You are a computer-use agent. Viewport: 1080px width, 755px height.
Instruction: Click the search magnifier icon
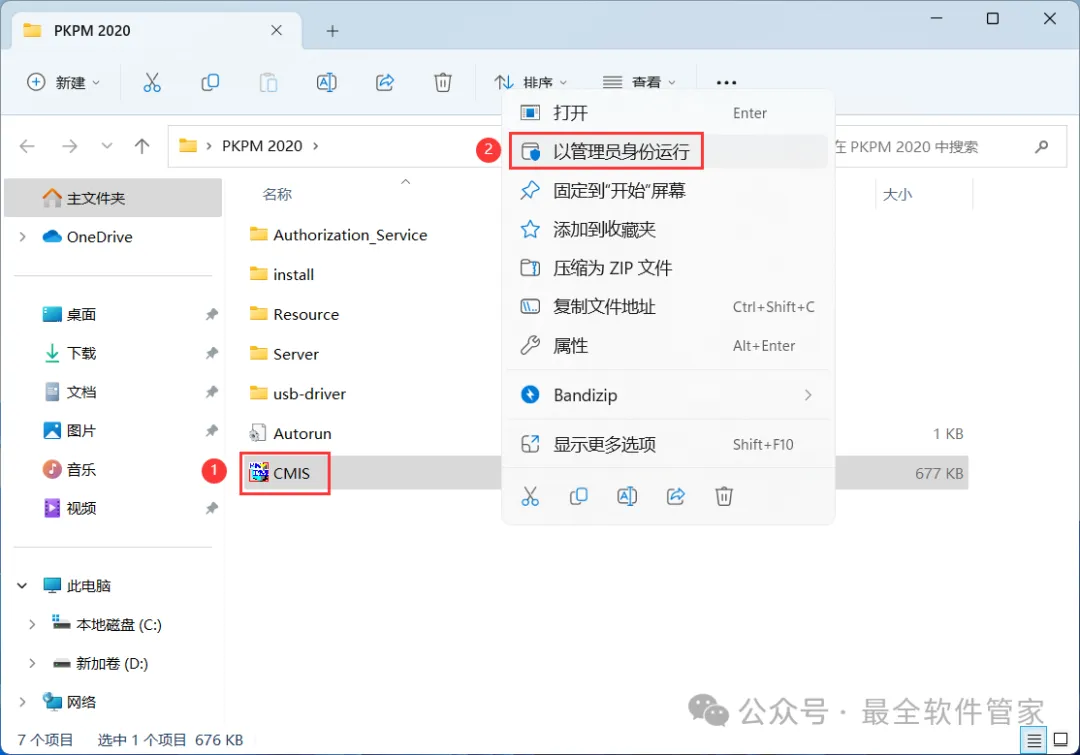click(1041, 146)
